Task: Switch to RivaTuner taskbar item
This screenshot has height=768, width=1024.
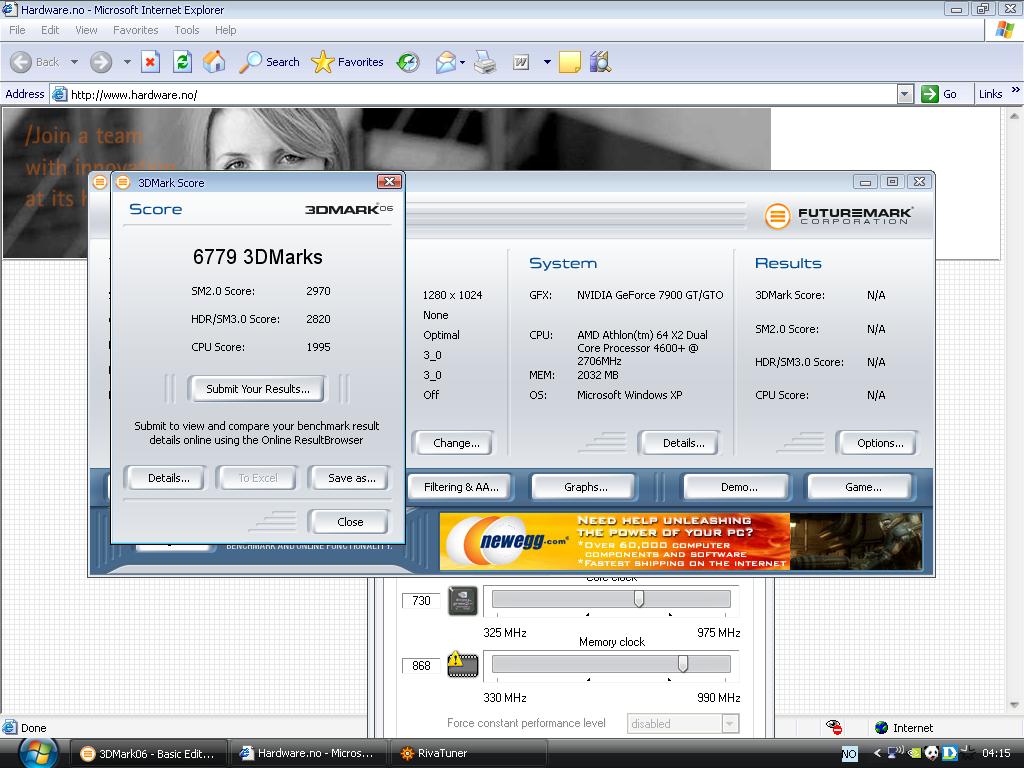Action: 468,754
